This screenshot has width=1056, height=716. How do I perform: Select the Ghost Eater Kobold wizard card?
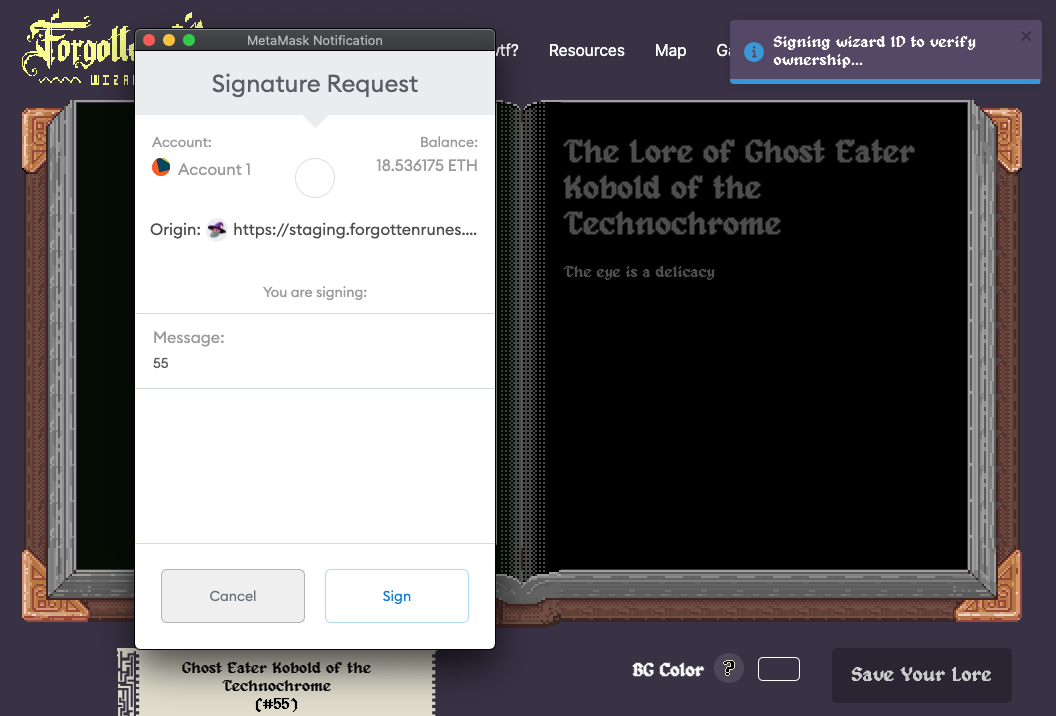click(x=276, y=685)
